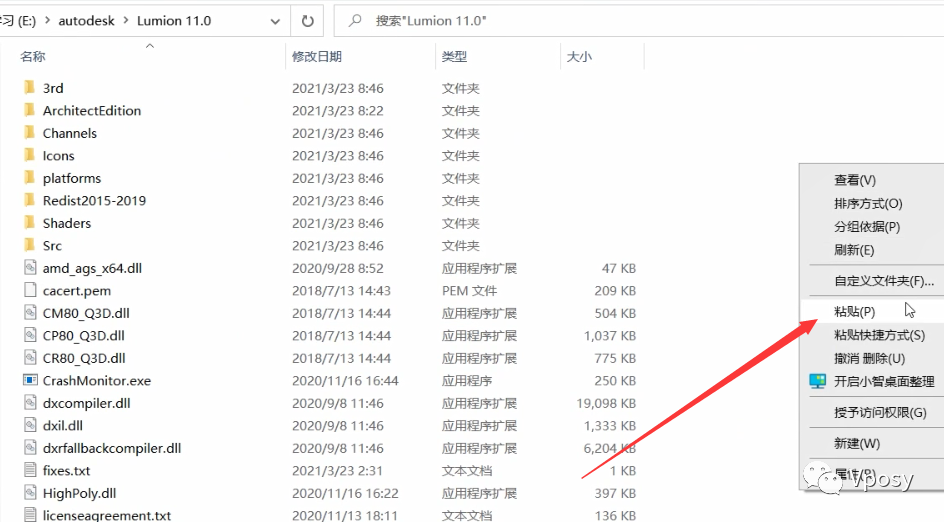The width and height of the screenshot is (944, 522).
Task: Click the CrashMonitor.exe application icon
Action: click(30, 381)
